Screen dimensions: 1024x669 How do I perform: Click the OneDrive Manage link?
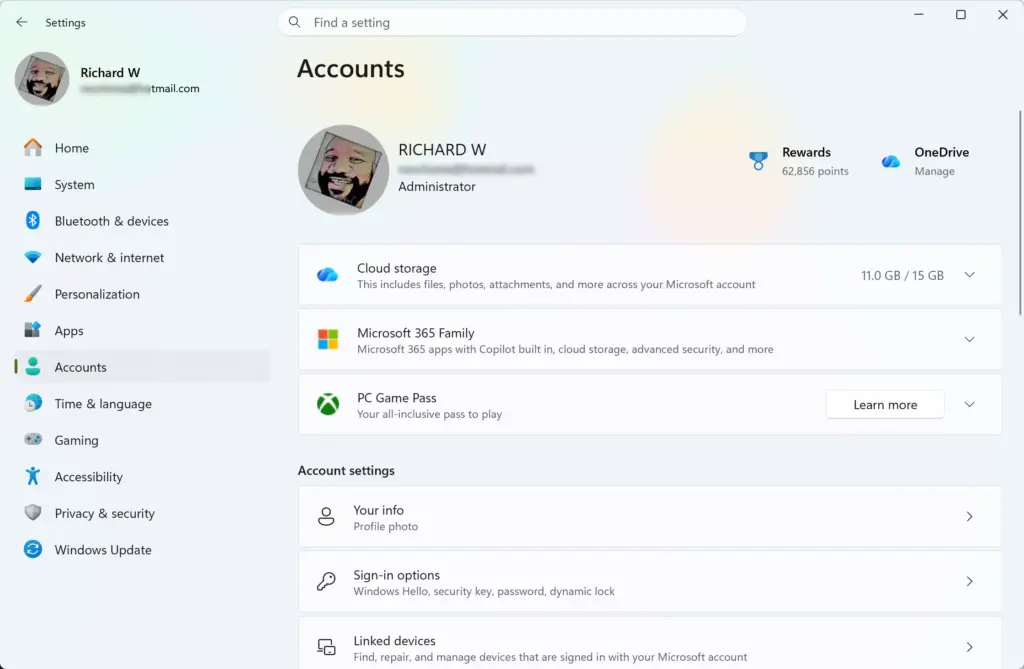[935, 171]
